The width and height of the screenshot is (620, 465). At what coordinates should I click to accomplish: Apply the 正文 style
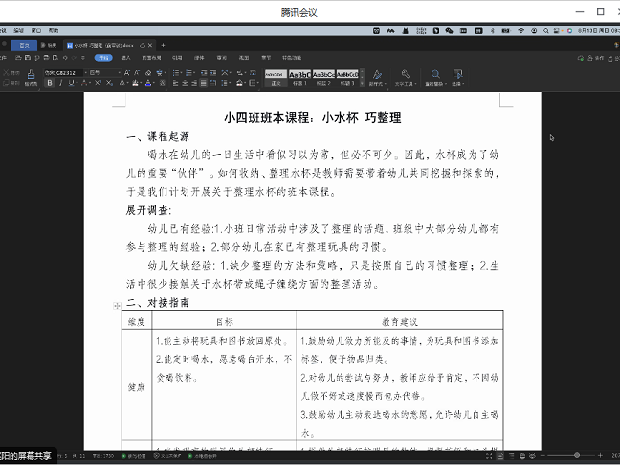coord(276,78)
